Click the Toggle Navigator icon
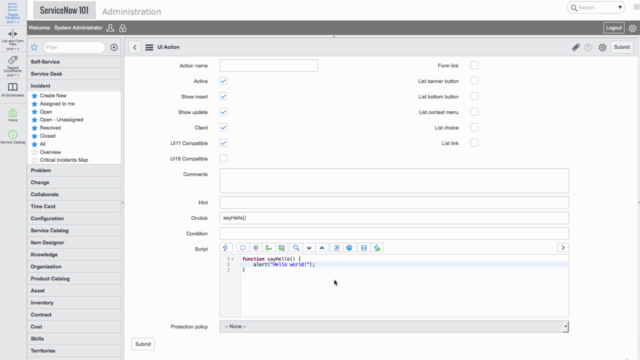 (13, 7)
